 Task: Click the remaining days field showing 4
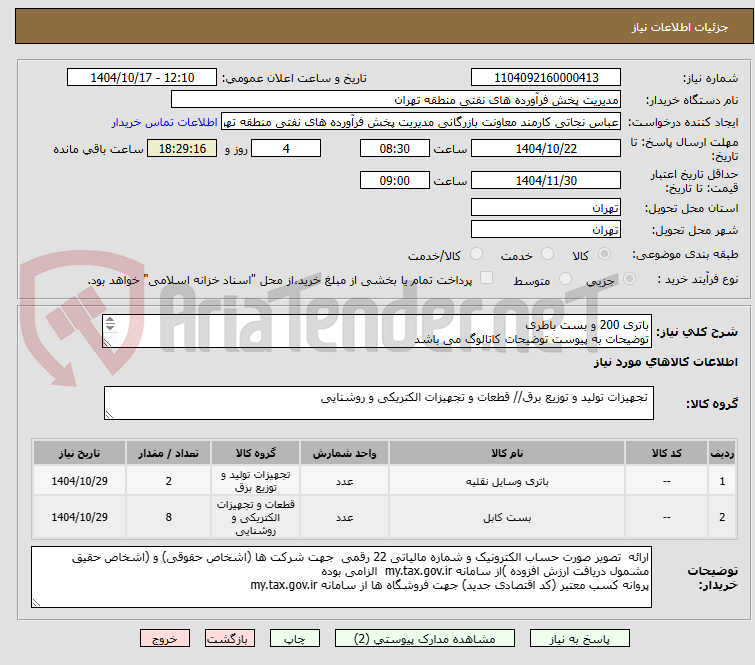click(286, 148)
